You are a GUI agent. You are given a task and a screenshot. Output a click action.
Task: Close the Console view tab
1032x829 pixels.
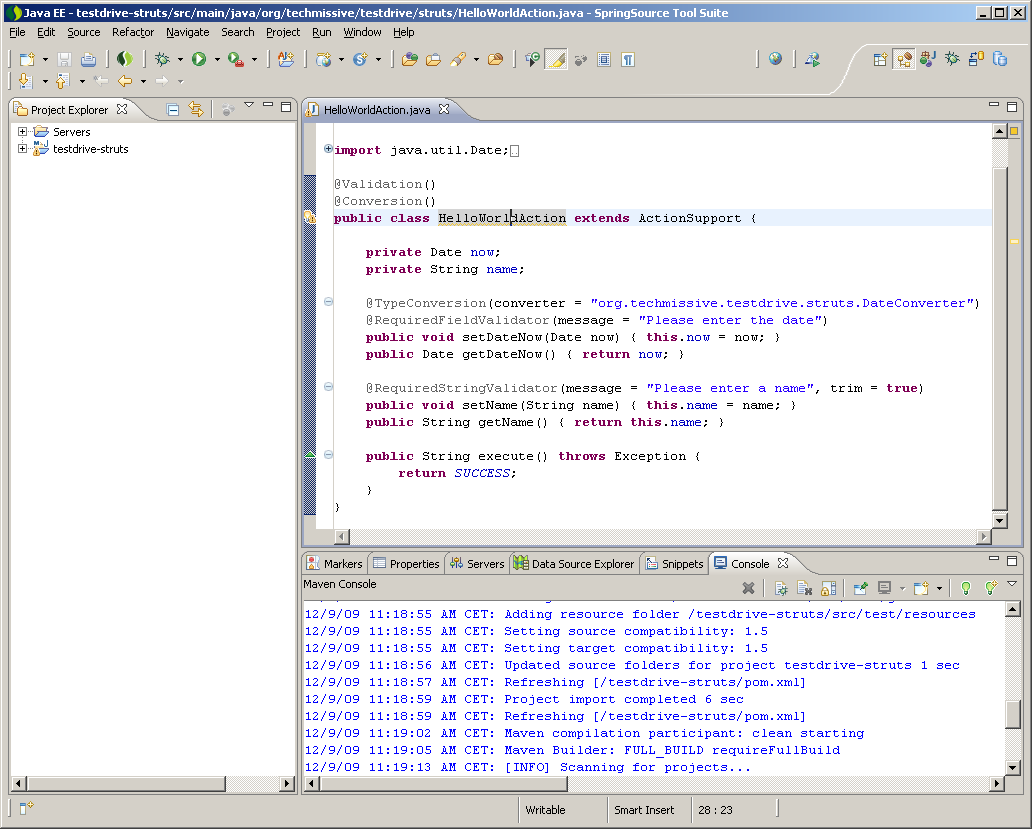coord(783,563)
